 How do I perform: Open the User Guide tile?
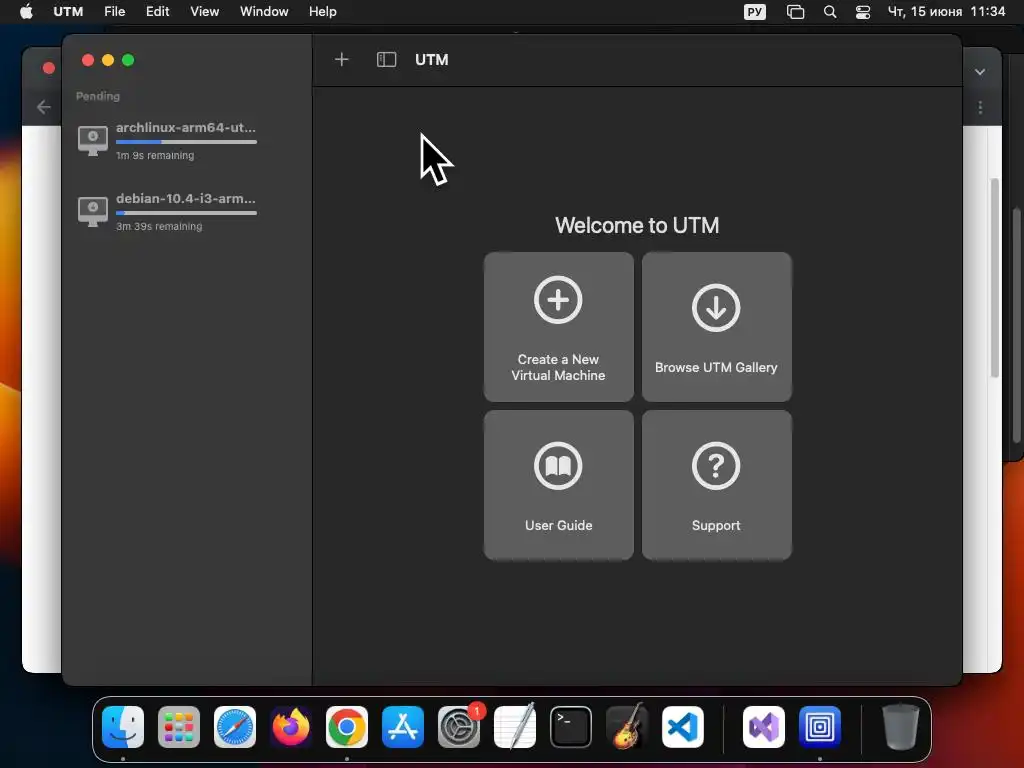coord(558,485)
